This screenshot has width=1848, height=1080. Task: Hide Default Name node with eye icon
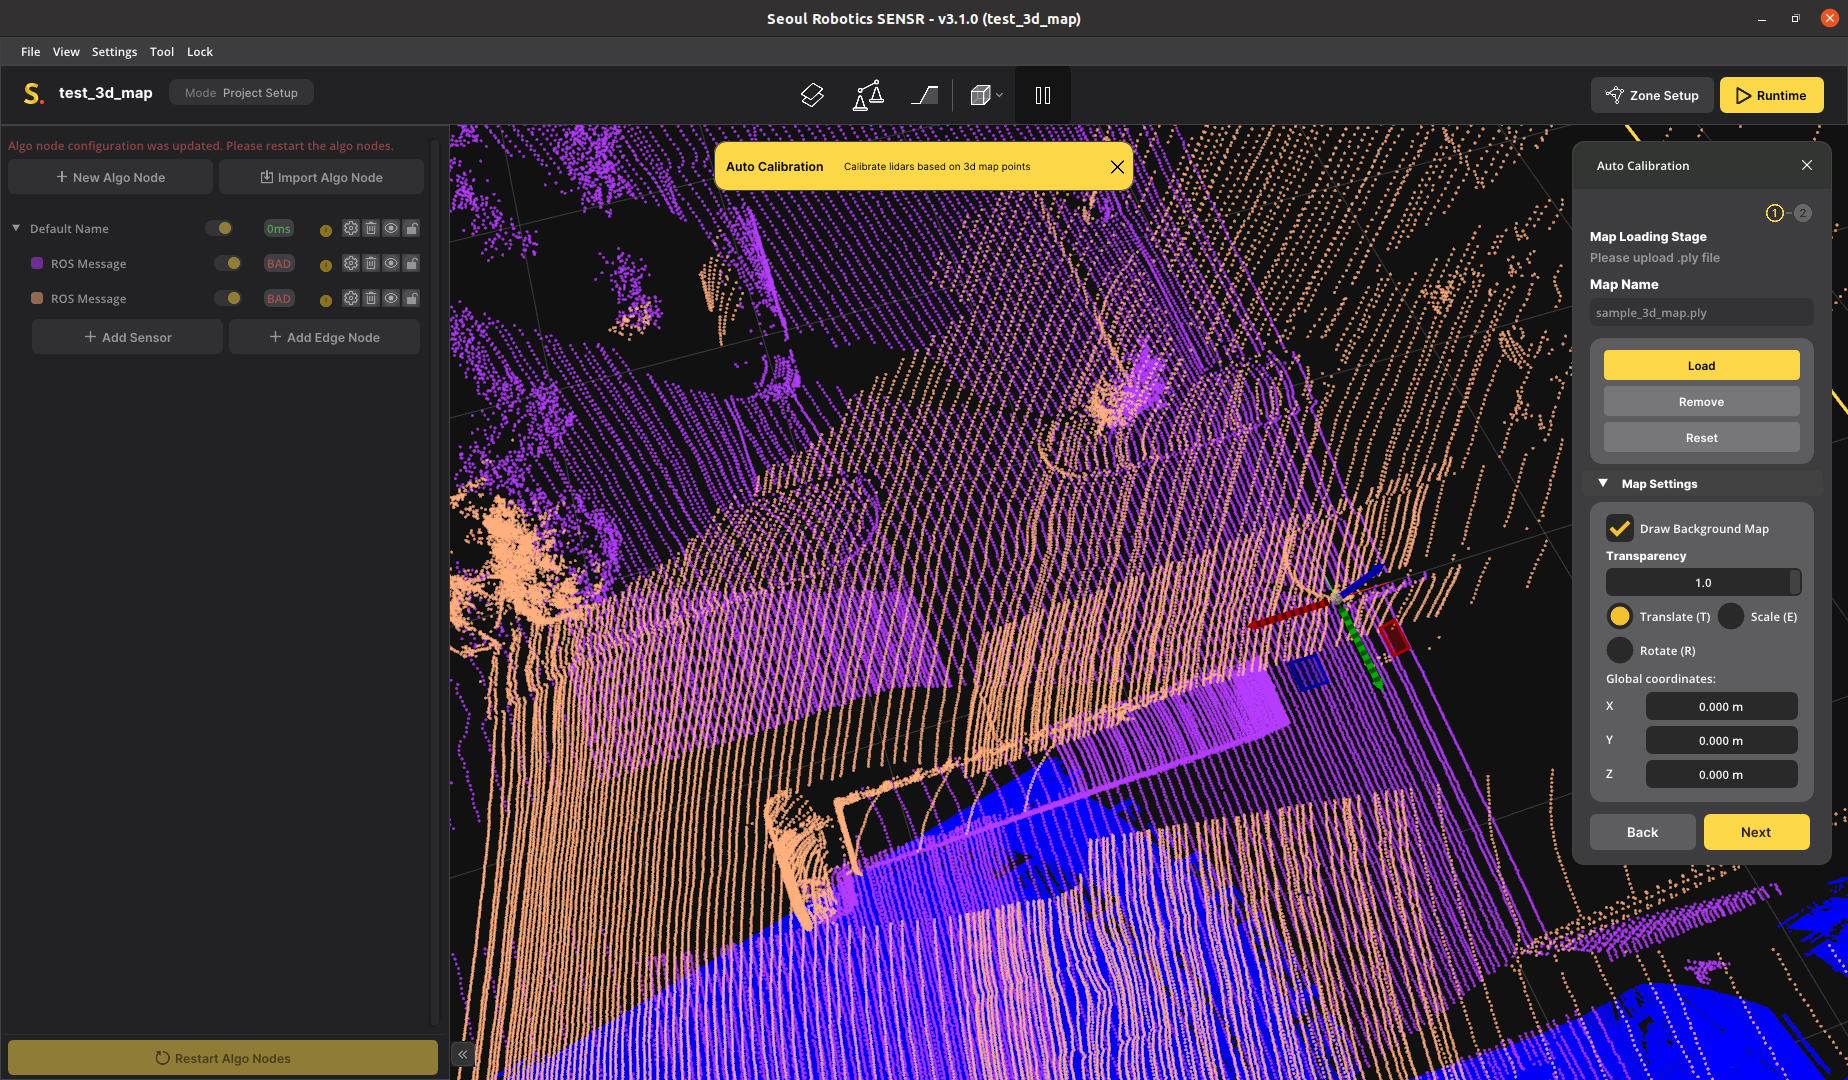391,228
